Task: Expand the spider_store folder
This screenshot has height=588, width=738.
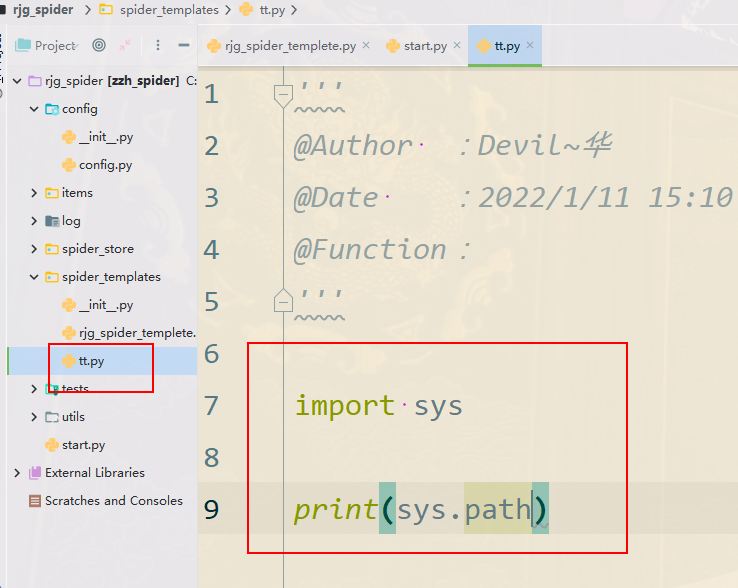Action: (34, 249)
